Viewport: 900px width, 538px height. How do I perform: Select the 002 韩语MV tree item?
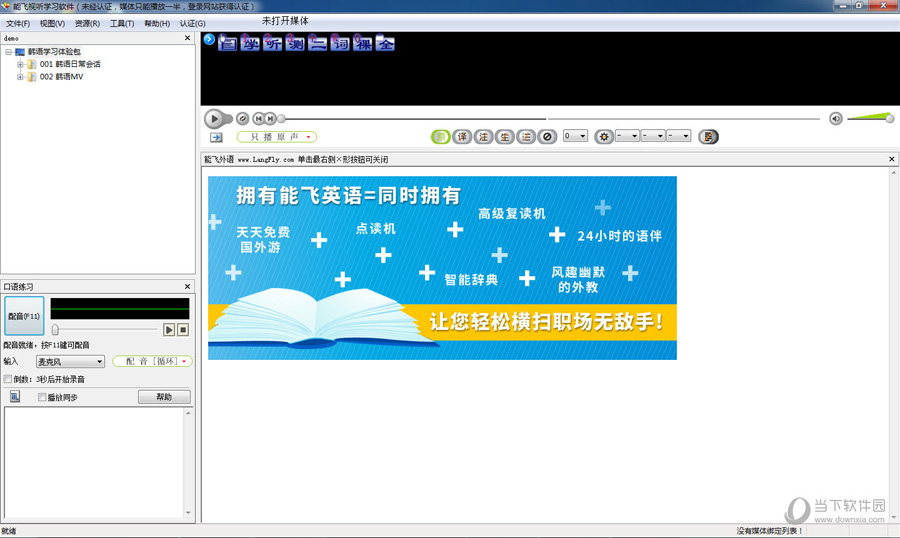tap(61, 77)
